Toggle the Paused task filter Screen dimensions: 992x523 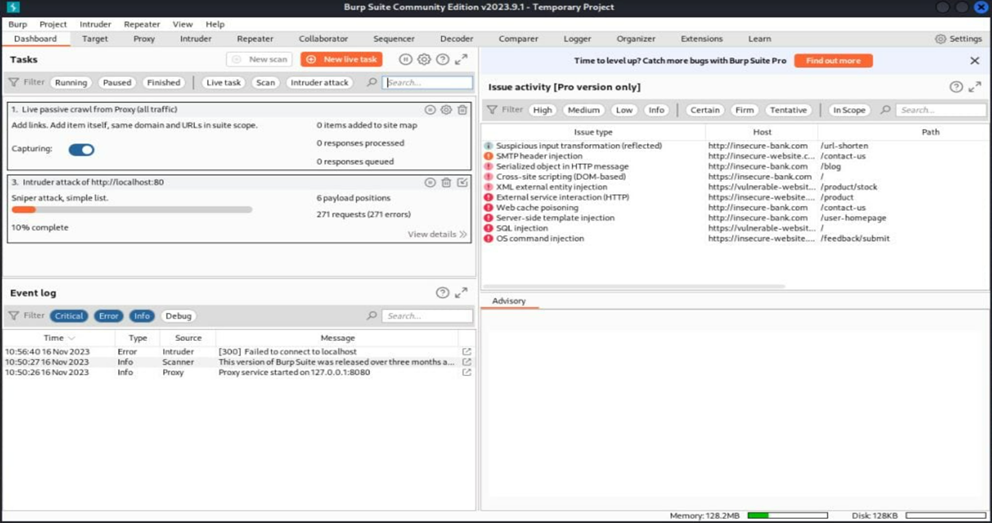click(117, 82)
